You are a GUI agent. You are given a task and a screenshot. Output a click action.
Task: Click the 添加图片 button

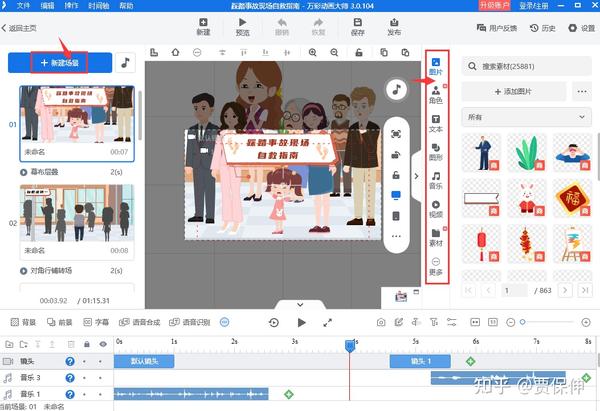514,91
